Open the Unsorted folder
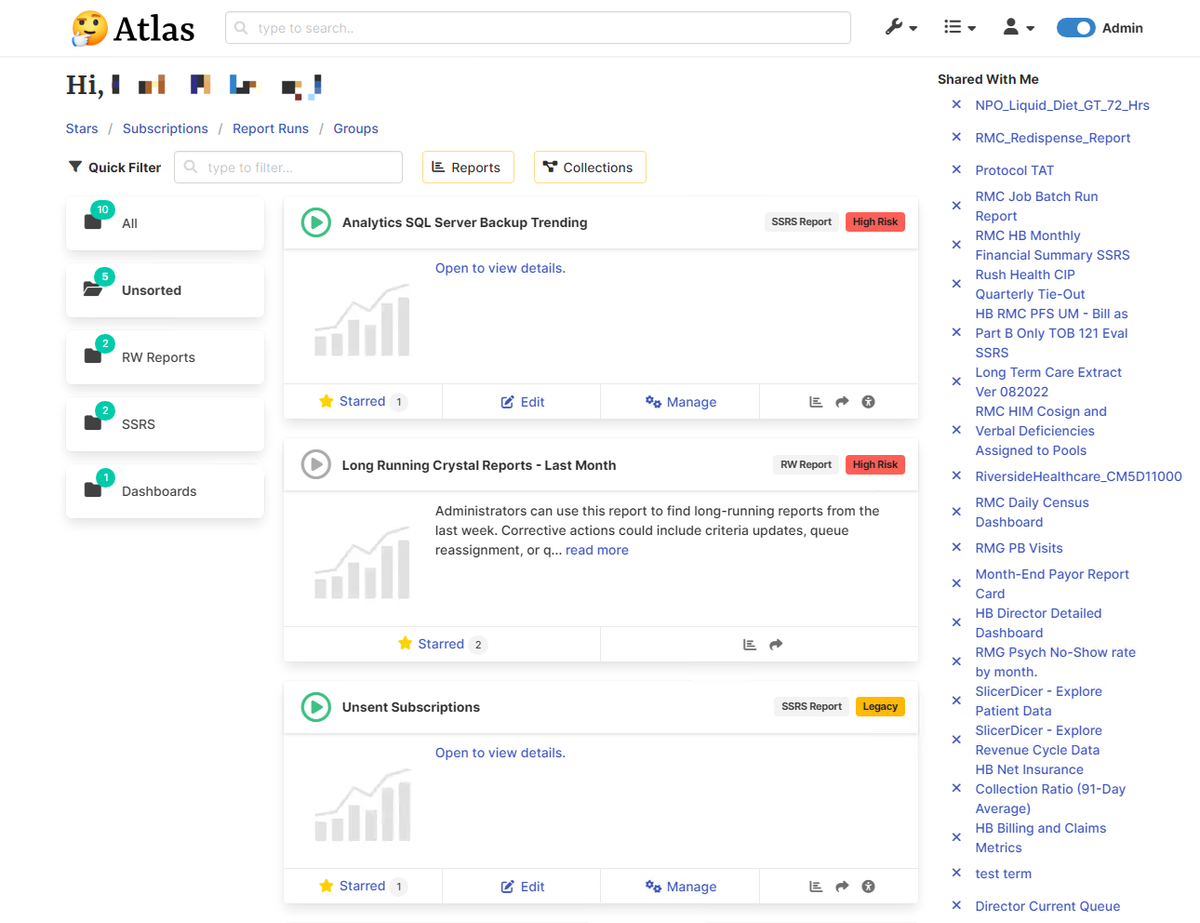The width and height of the screenshot is (1200, 923). pos(164,291)
